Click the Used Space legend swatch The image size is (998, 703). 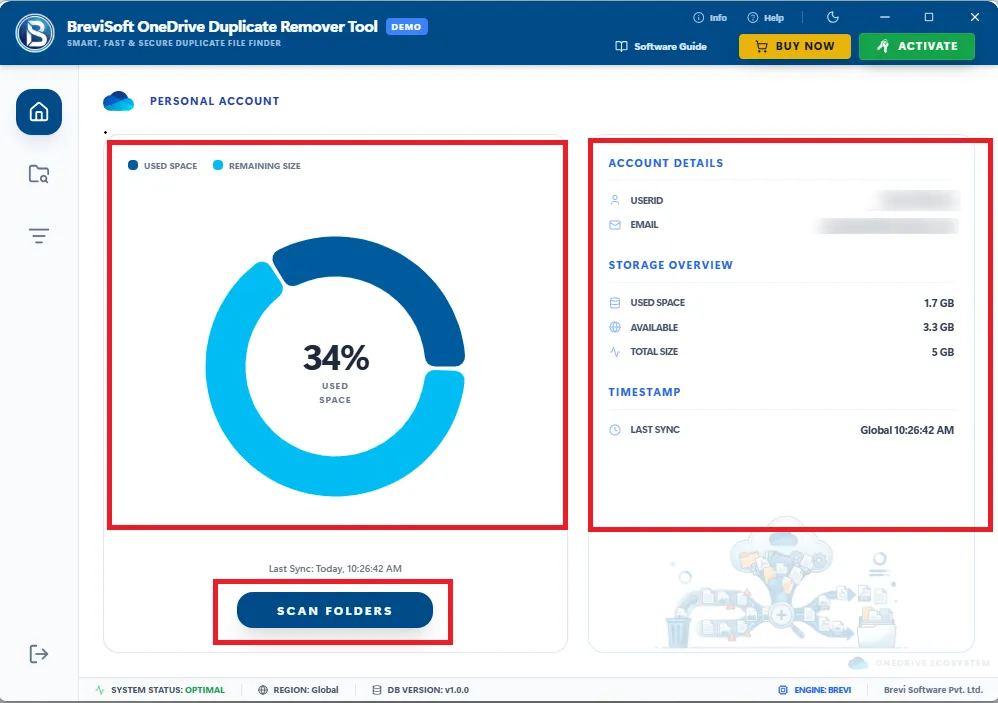(133, 165)
